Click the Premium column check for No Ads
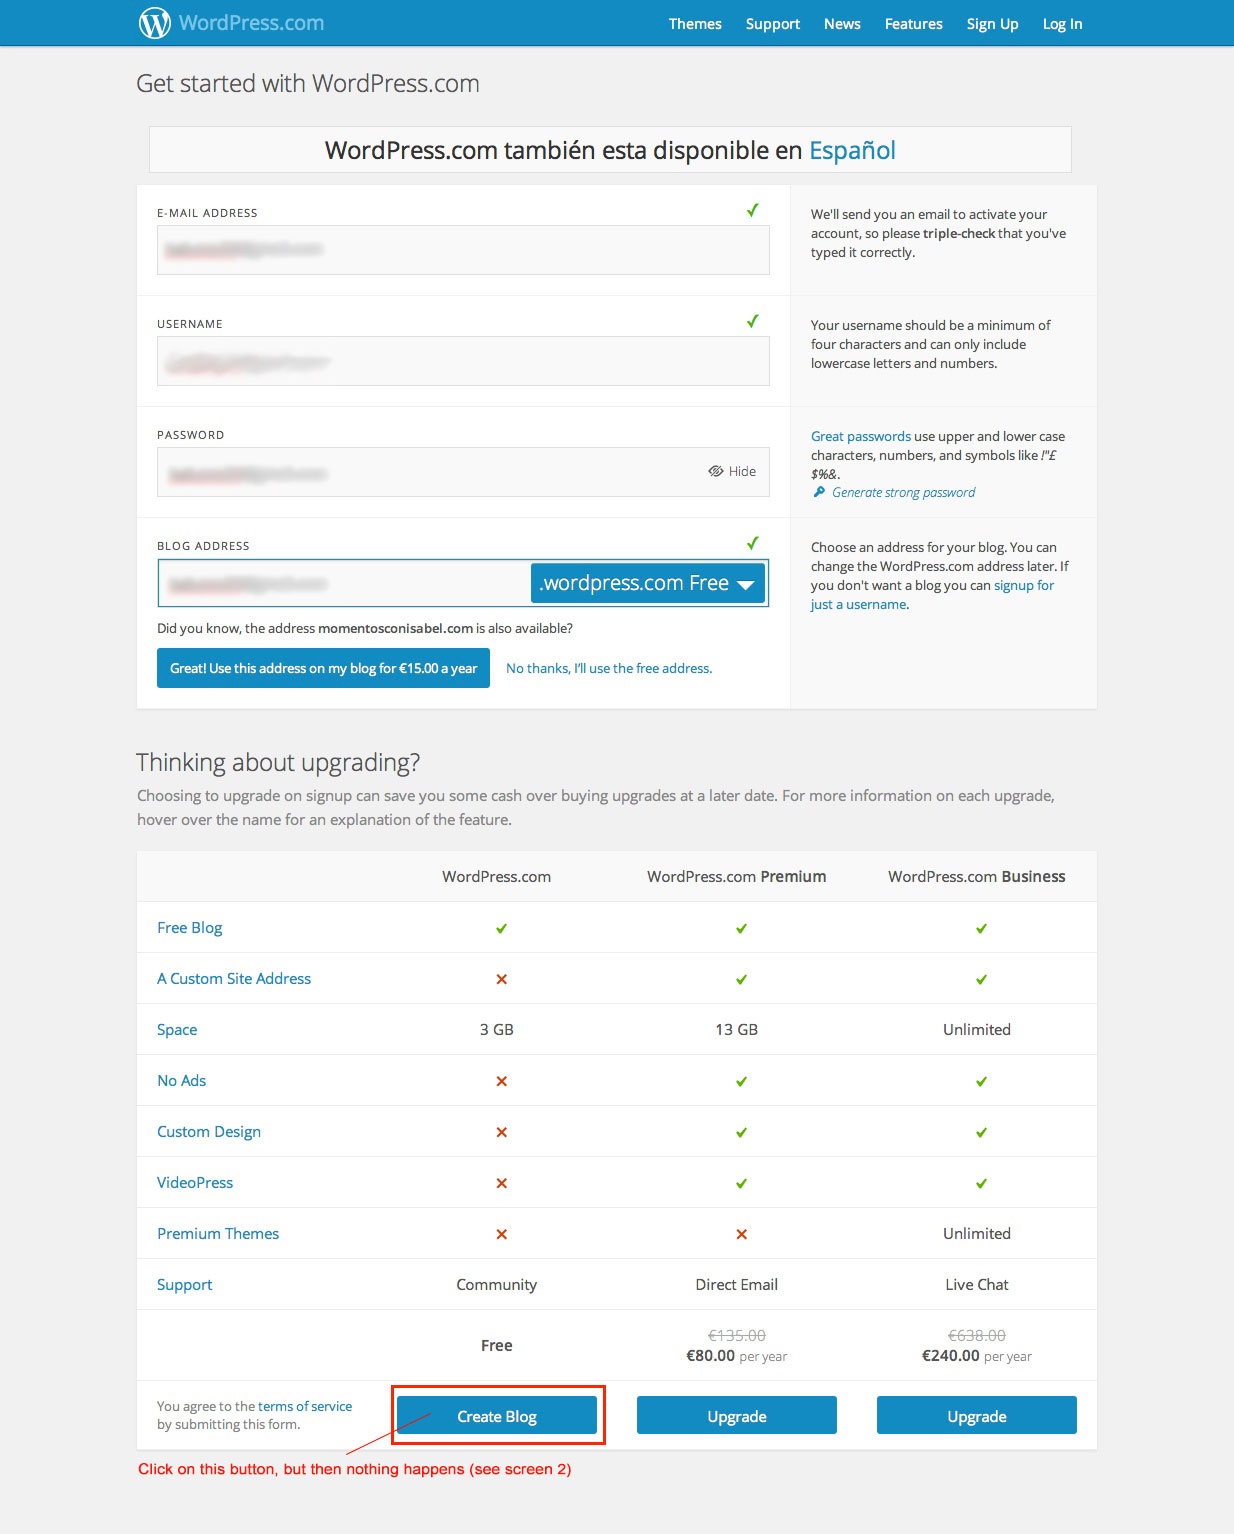Image resolution: width=1234 pixels, height=1534 pixels. tap(742, 1081)
